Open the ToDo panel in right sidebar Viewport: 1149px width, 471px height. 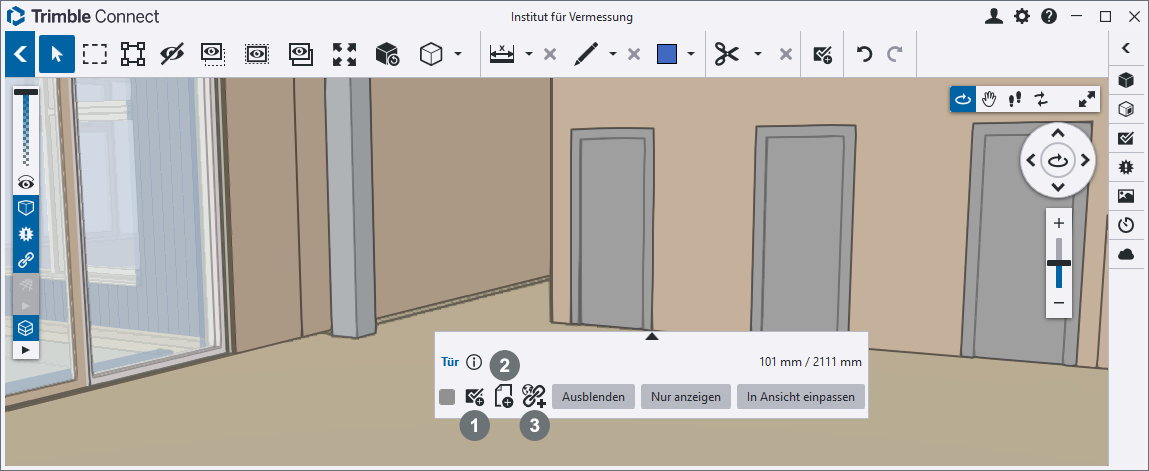click(1126, 138)
